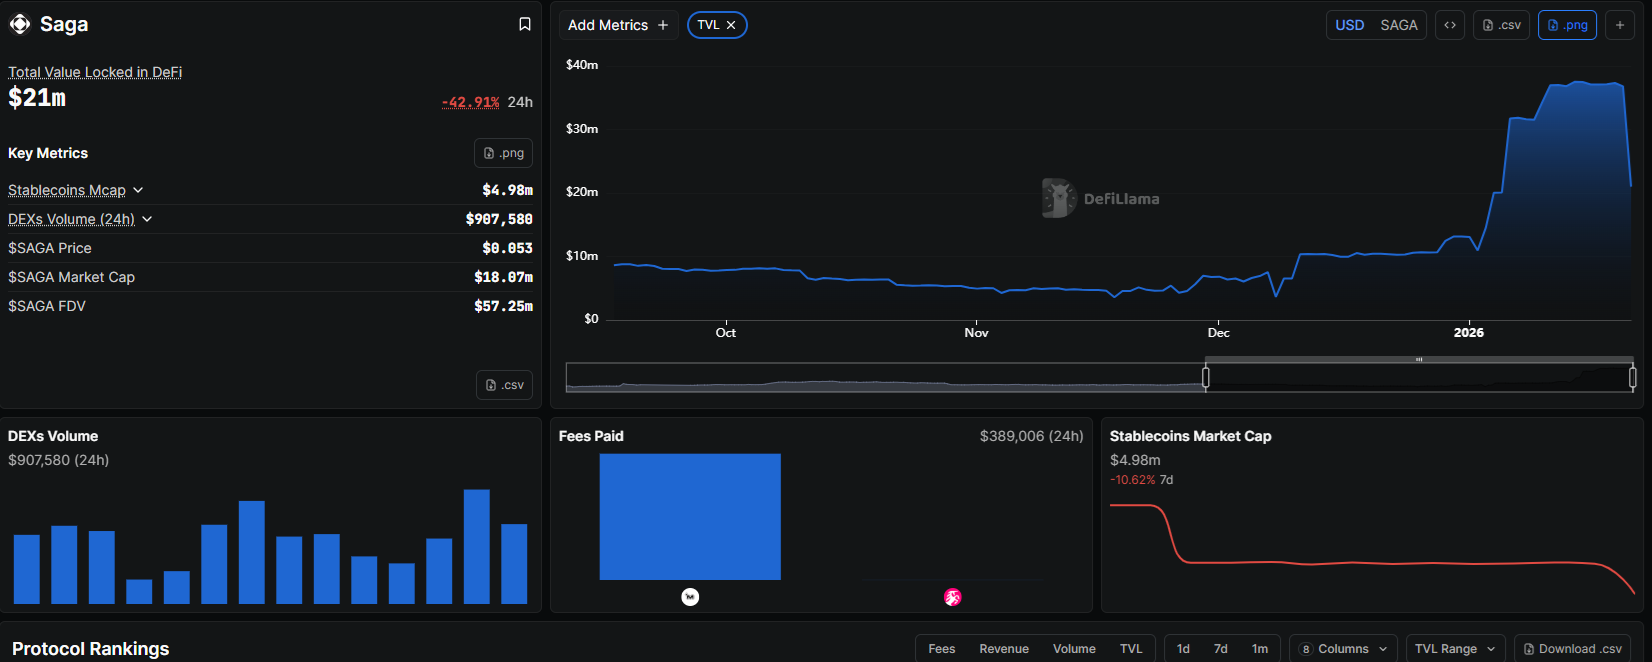Open the TVL Range dropdown

[1455, 649]
